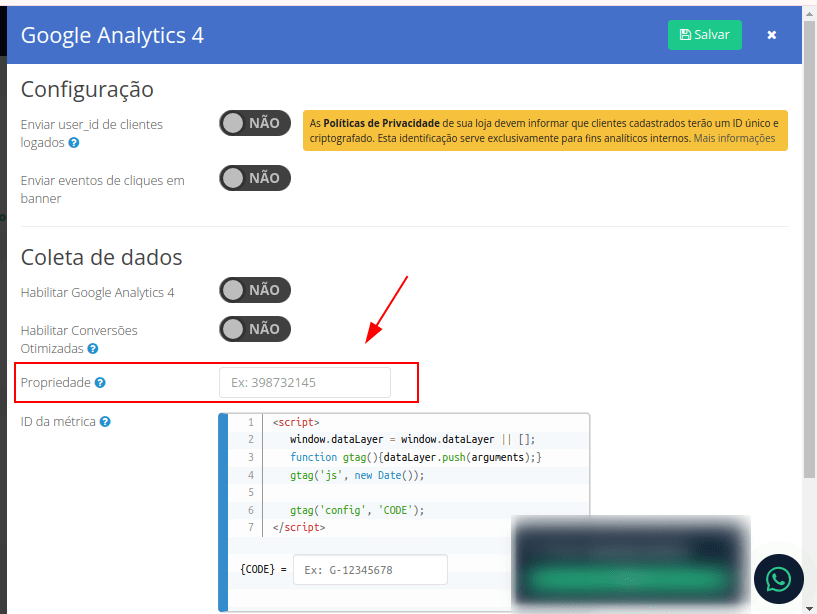
Task: Open help icon next to logados
Action: 74,143
